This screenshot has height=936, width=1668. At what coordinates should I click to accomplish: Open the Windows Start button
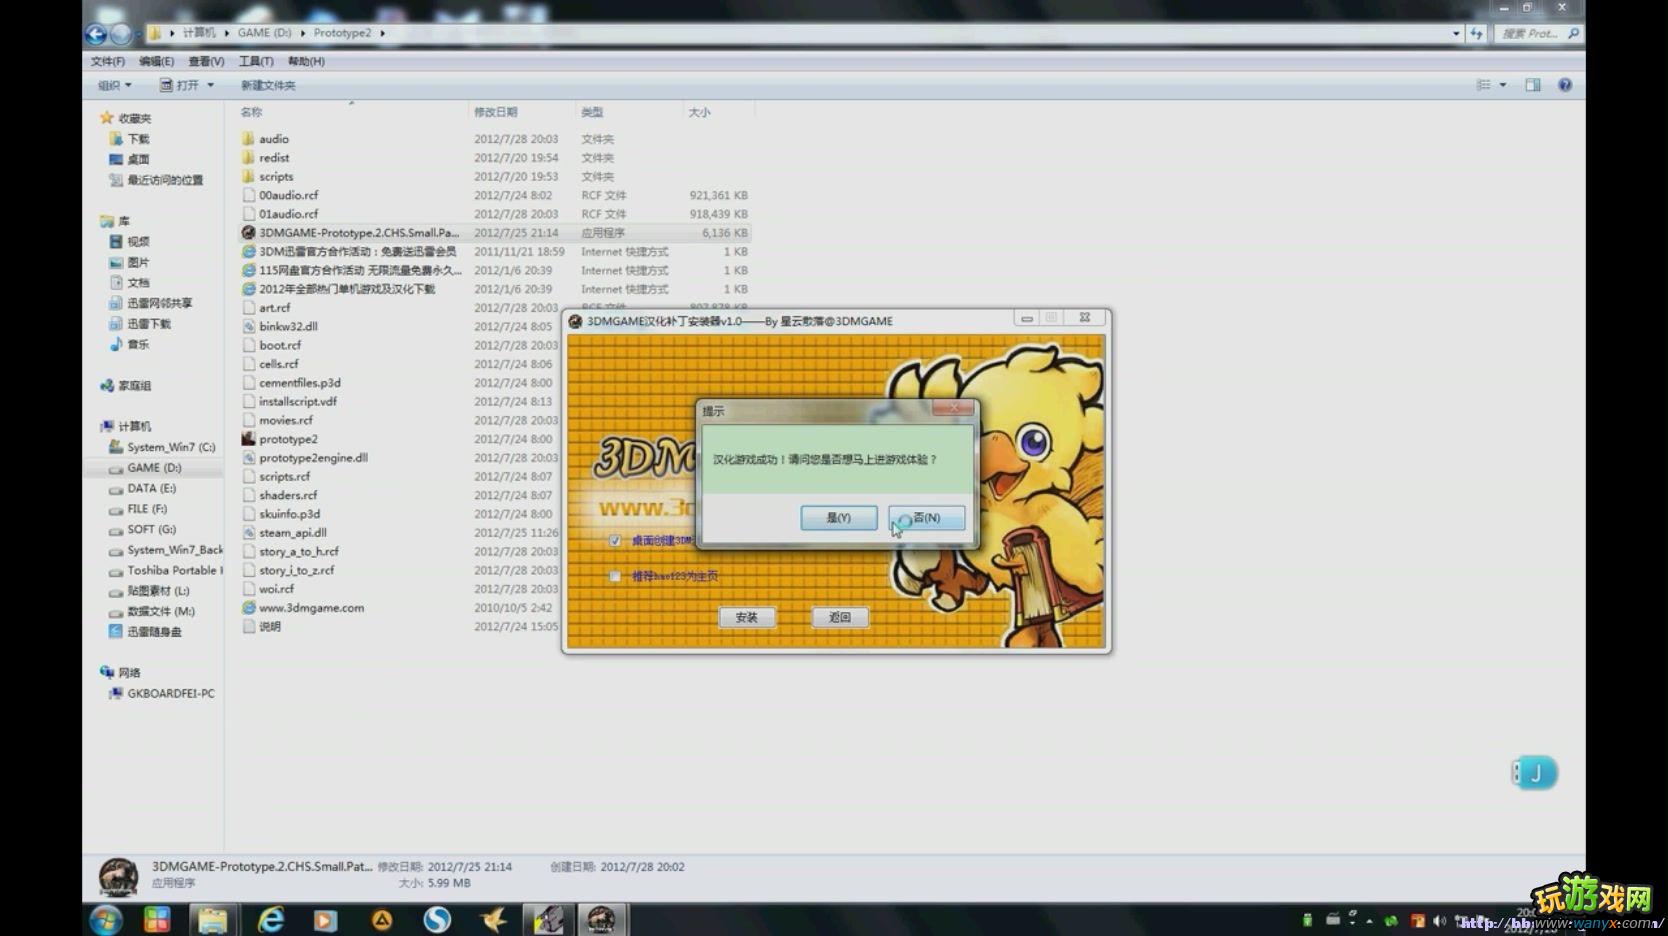pyautogui.click(x=106, y=920)
